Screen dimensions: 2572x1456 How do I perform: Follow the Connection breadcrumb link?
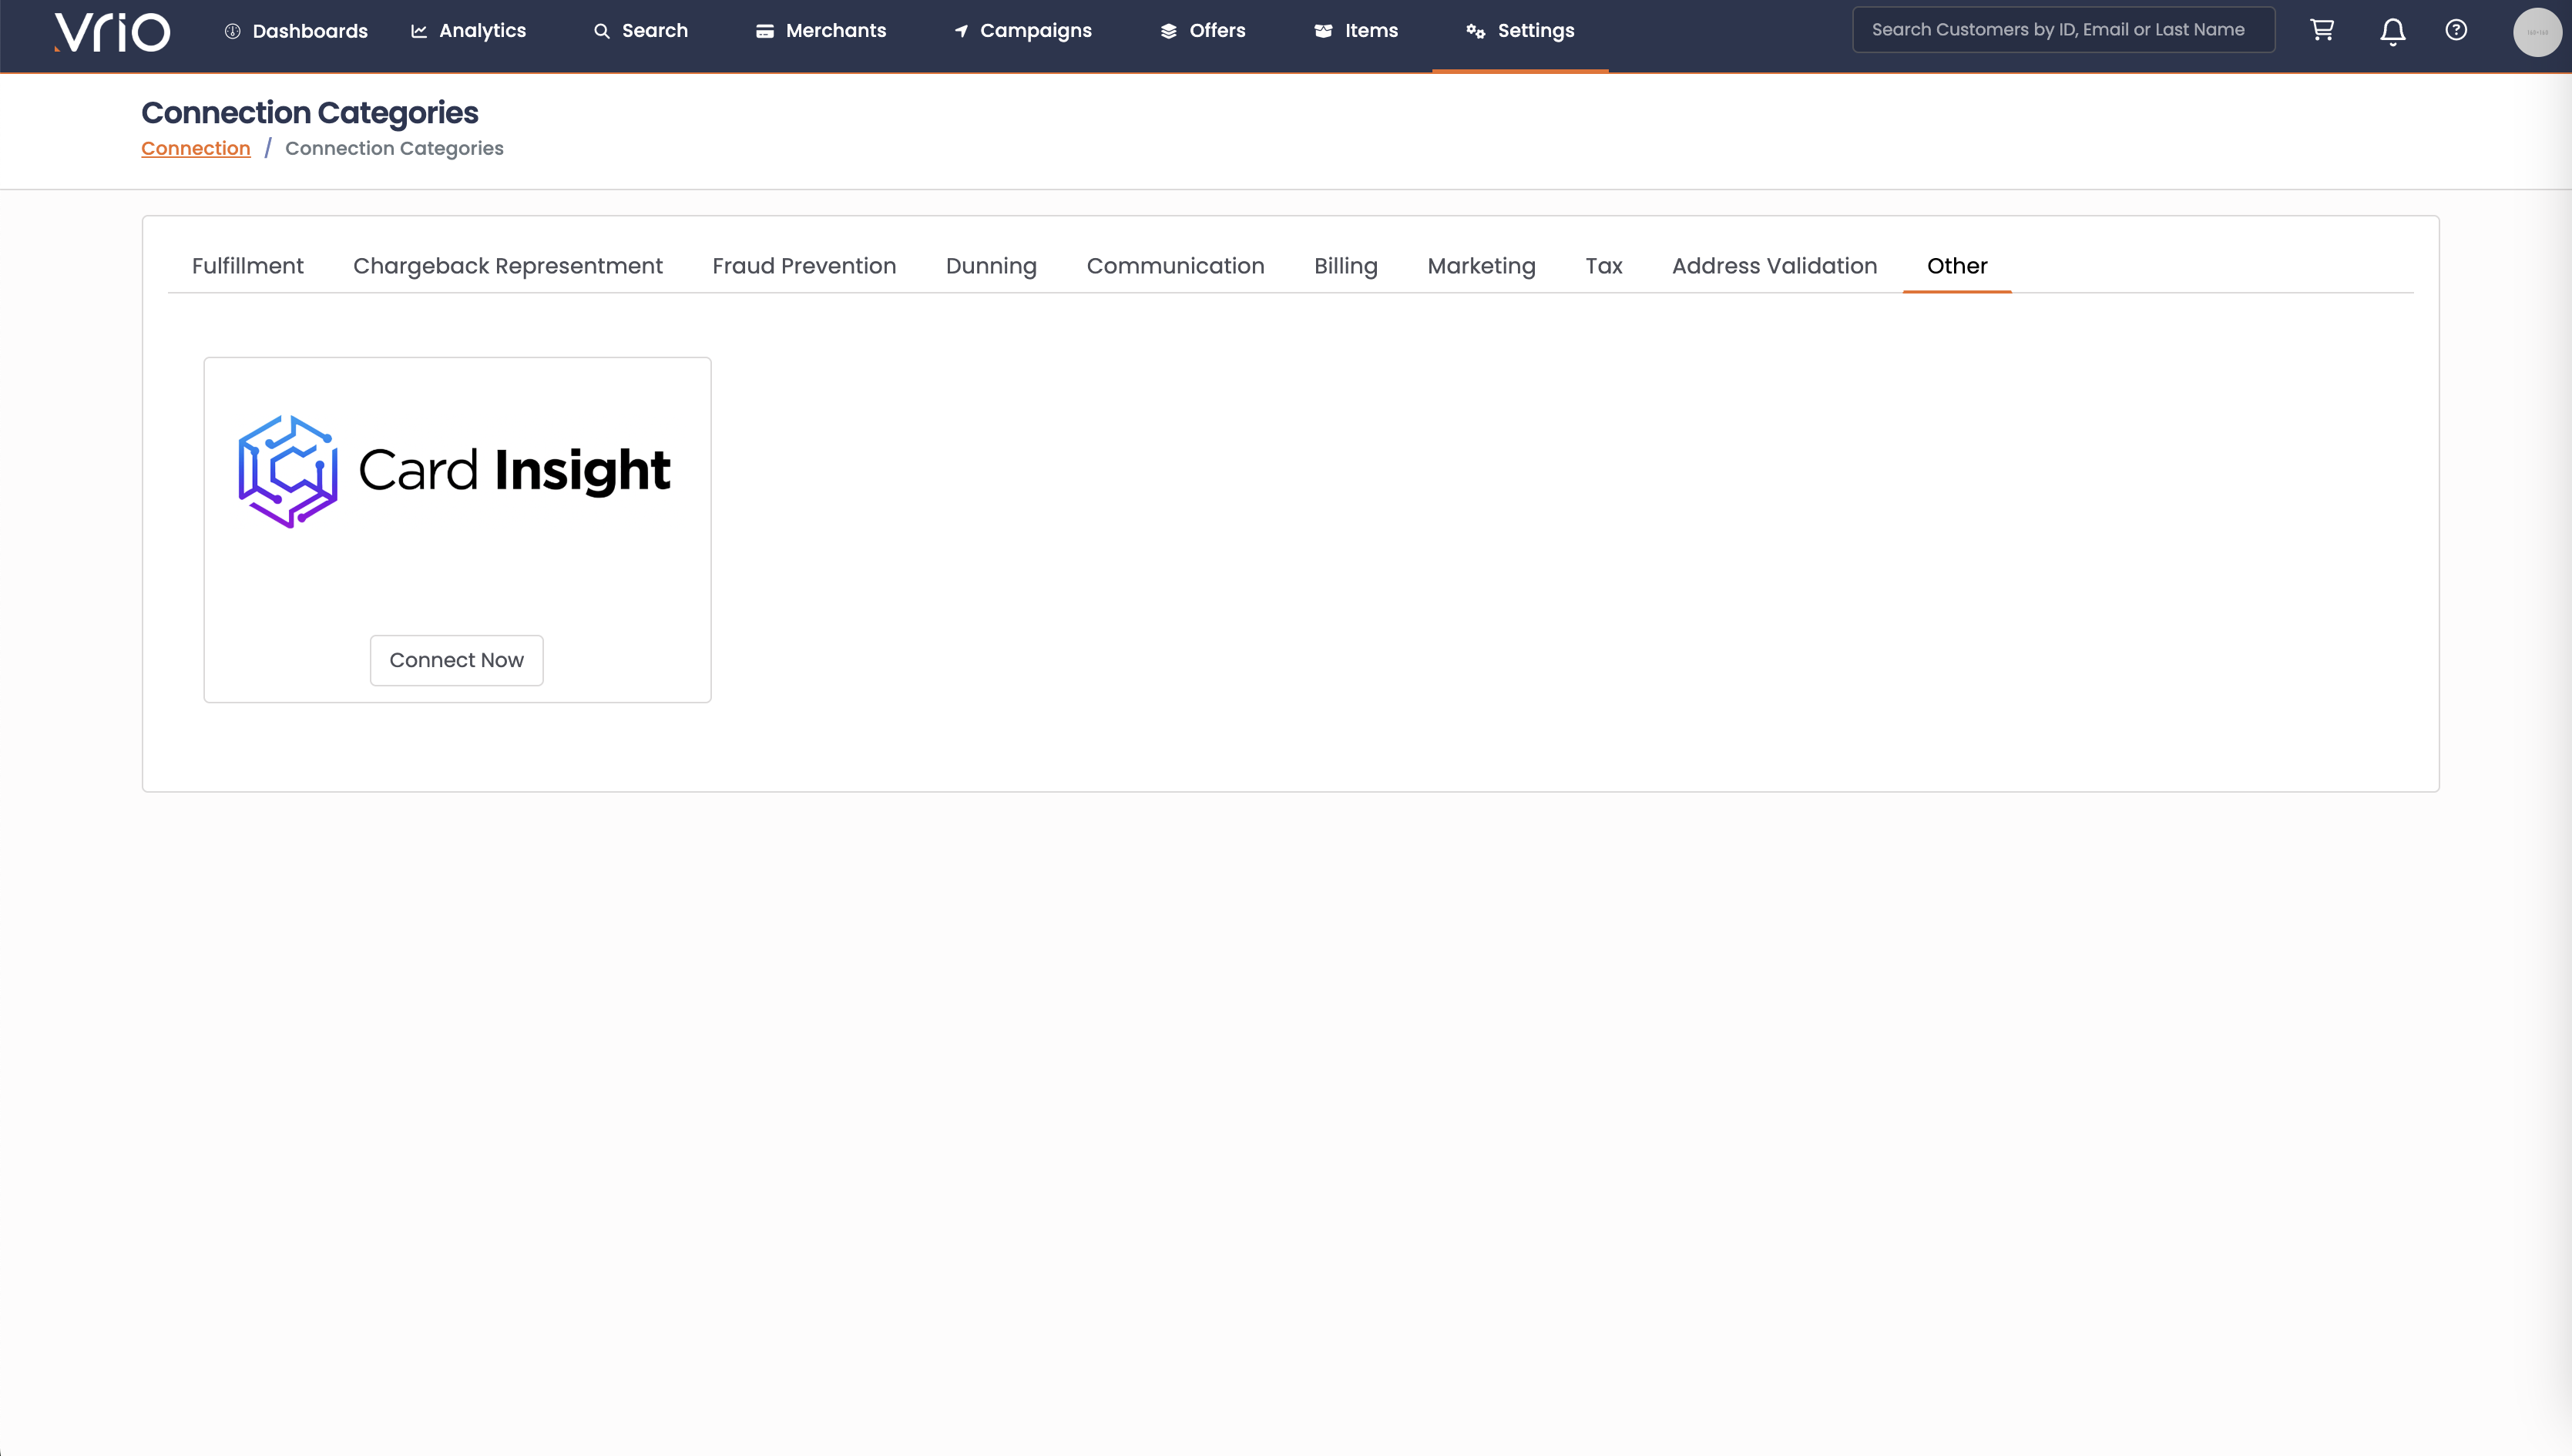click(x=195, y=148)
